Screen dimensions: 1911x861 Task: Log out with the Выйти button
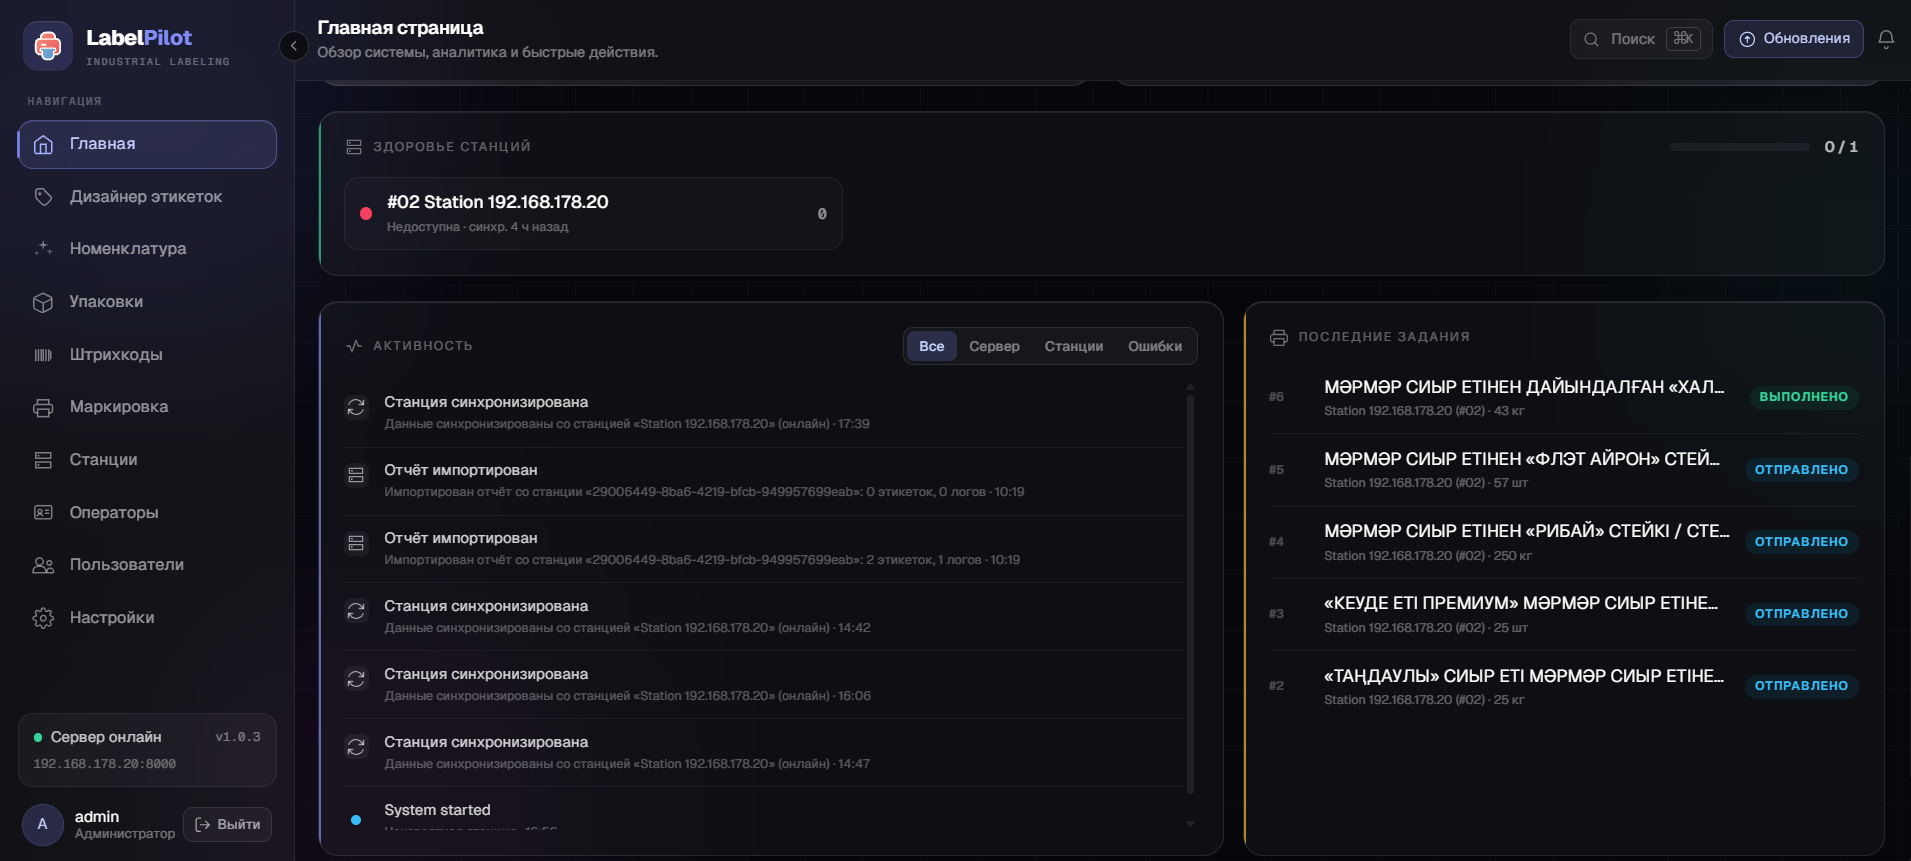tap(227, 825)
